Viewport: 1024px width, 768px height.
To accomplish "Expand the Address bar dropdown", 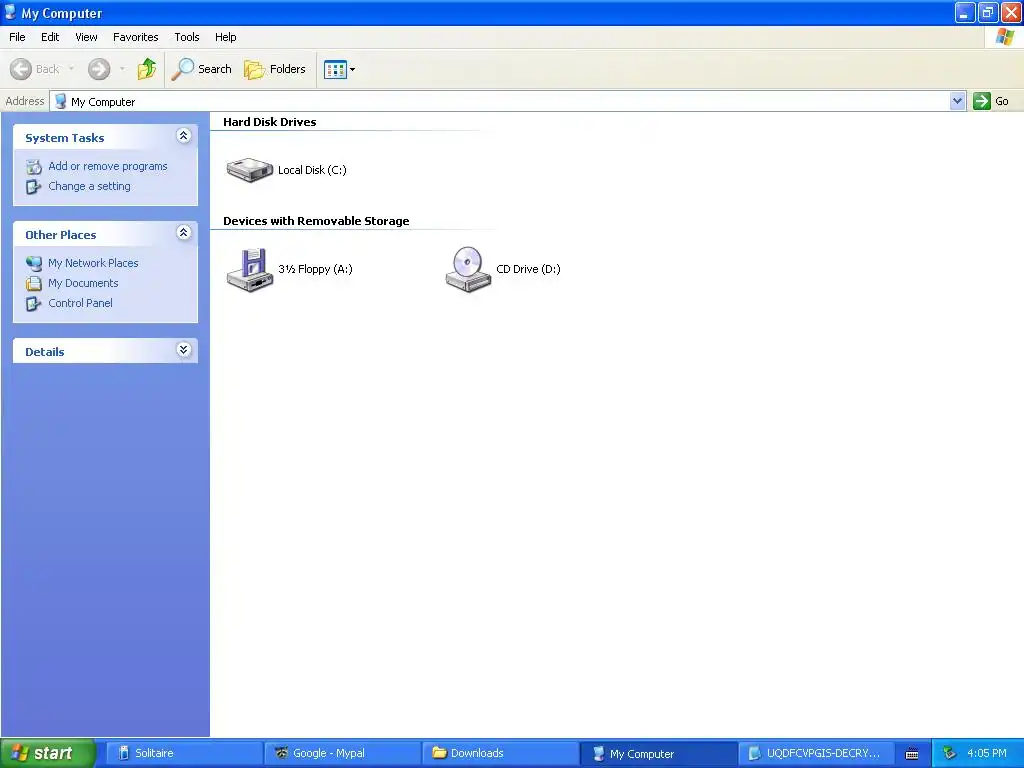I will pyautogui.click(x=957, y=101).
